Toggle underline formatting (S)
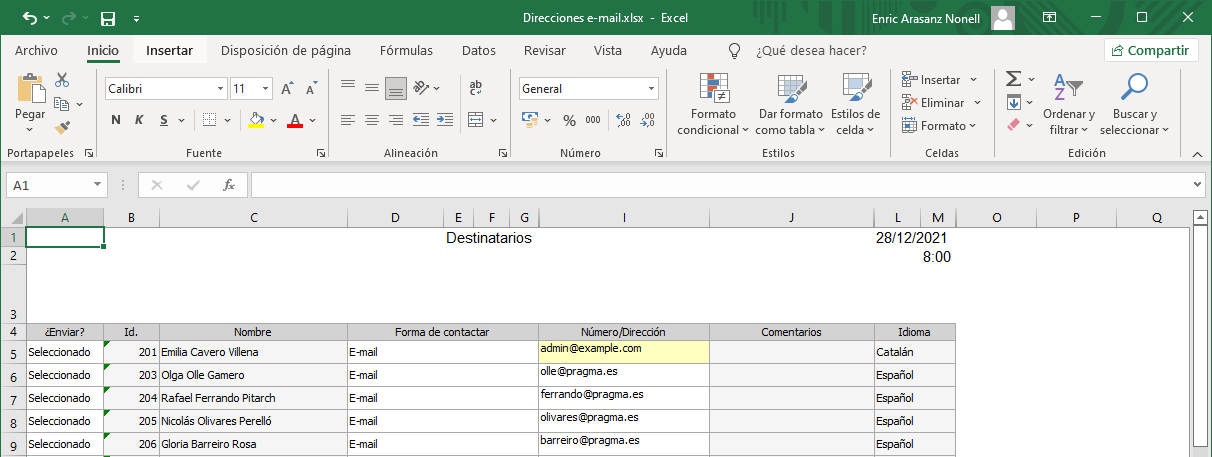 (x=162, y=120)
